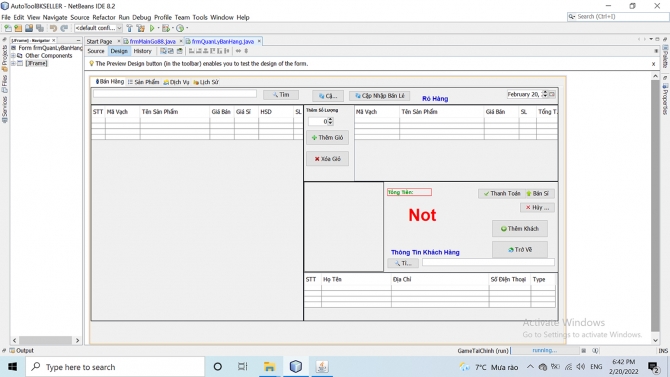Show hidden system tray icons
This screenshot has width=670, height=377.
(x=530, y=367)
